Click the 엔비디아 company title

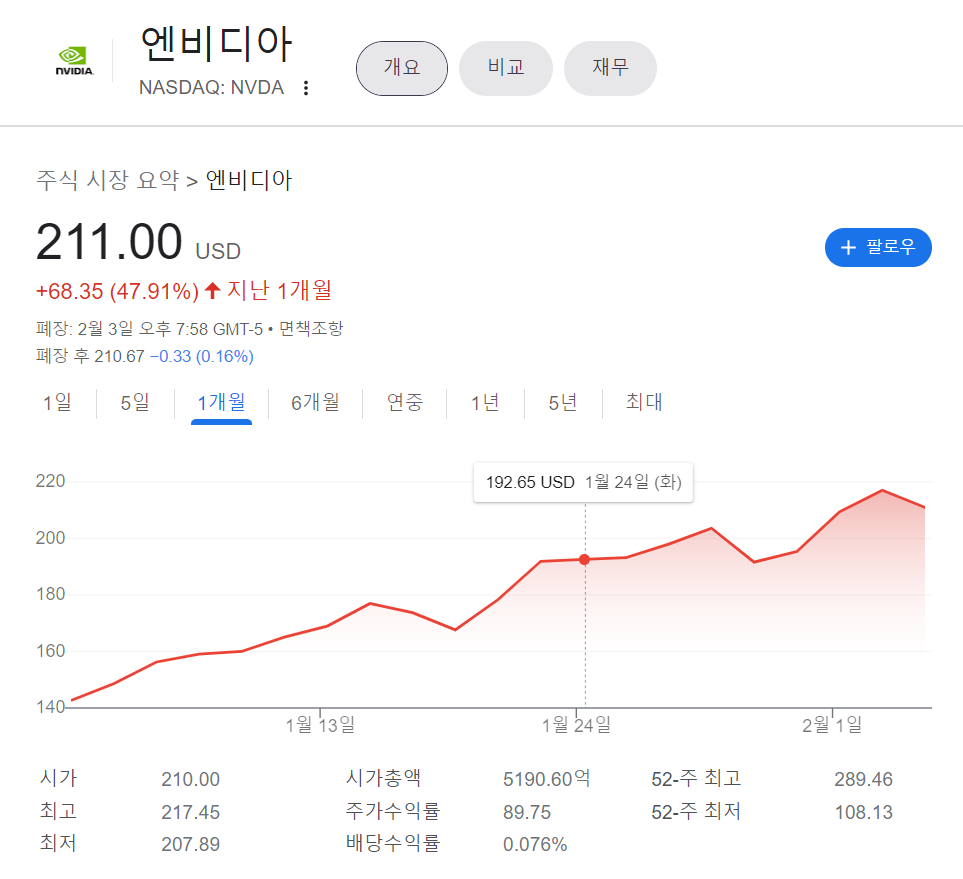click(216, 44)
